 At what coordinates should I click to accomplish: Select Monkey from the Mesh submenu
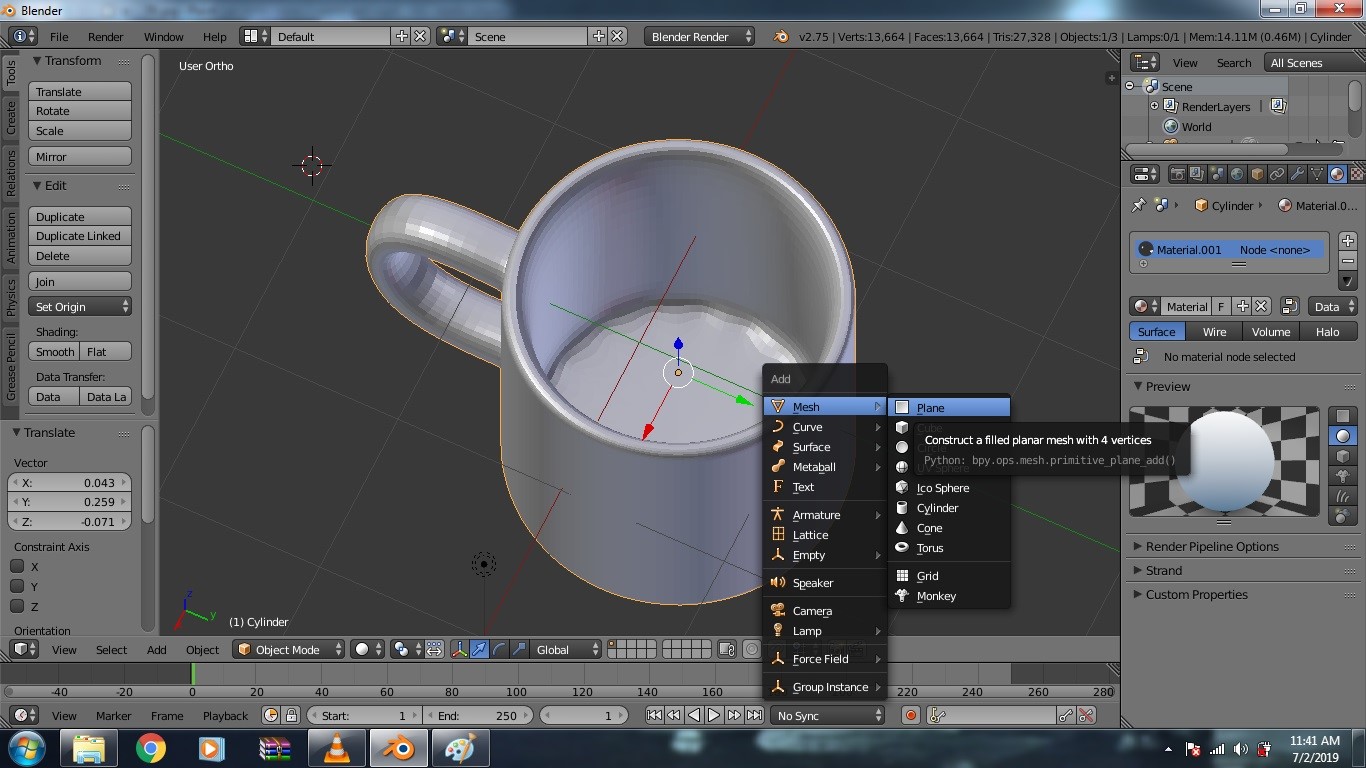(936, 596)
